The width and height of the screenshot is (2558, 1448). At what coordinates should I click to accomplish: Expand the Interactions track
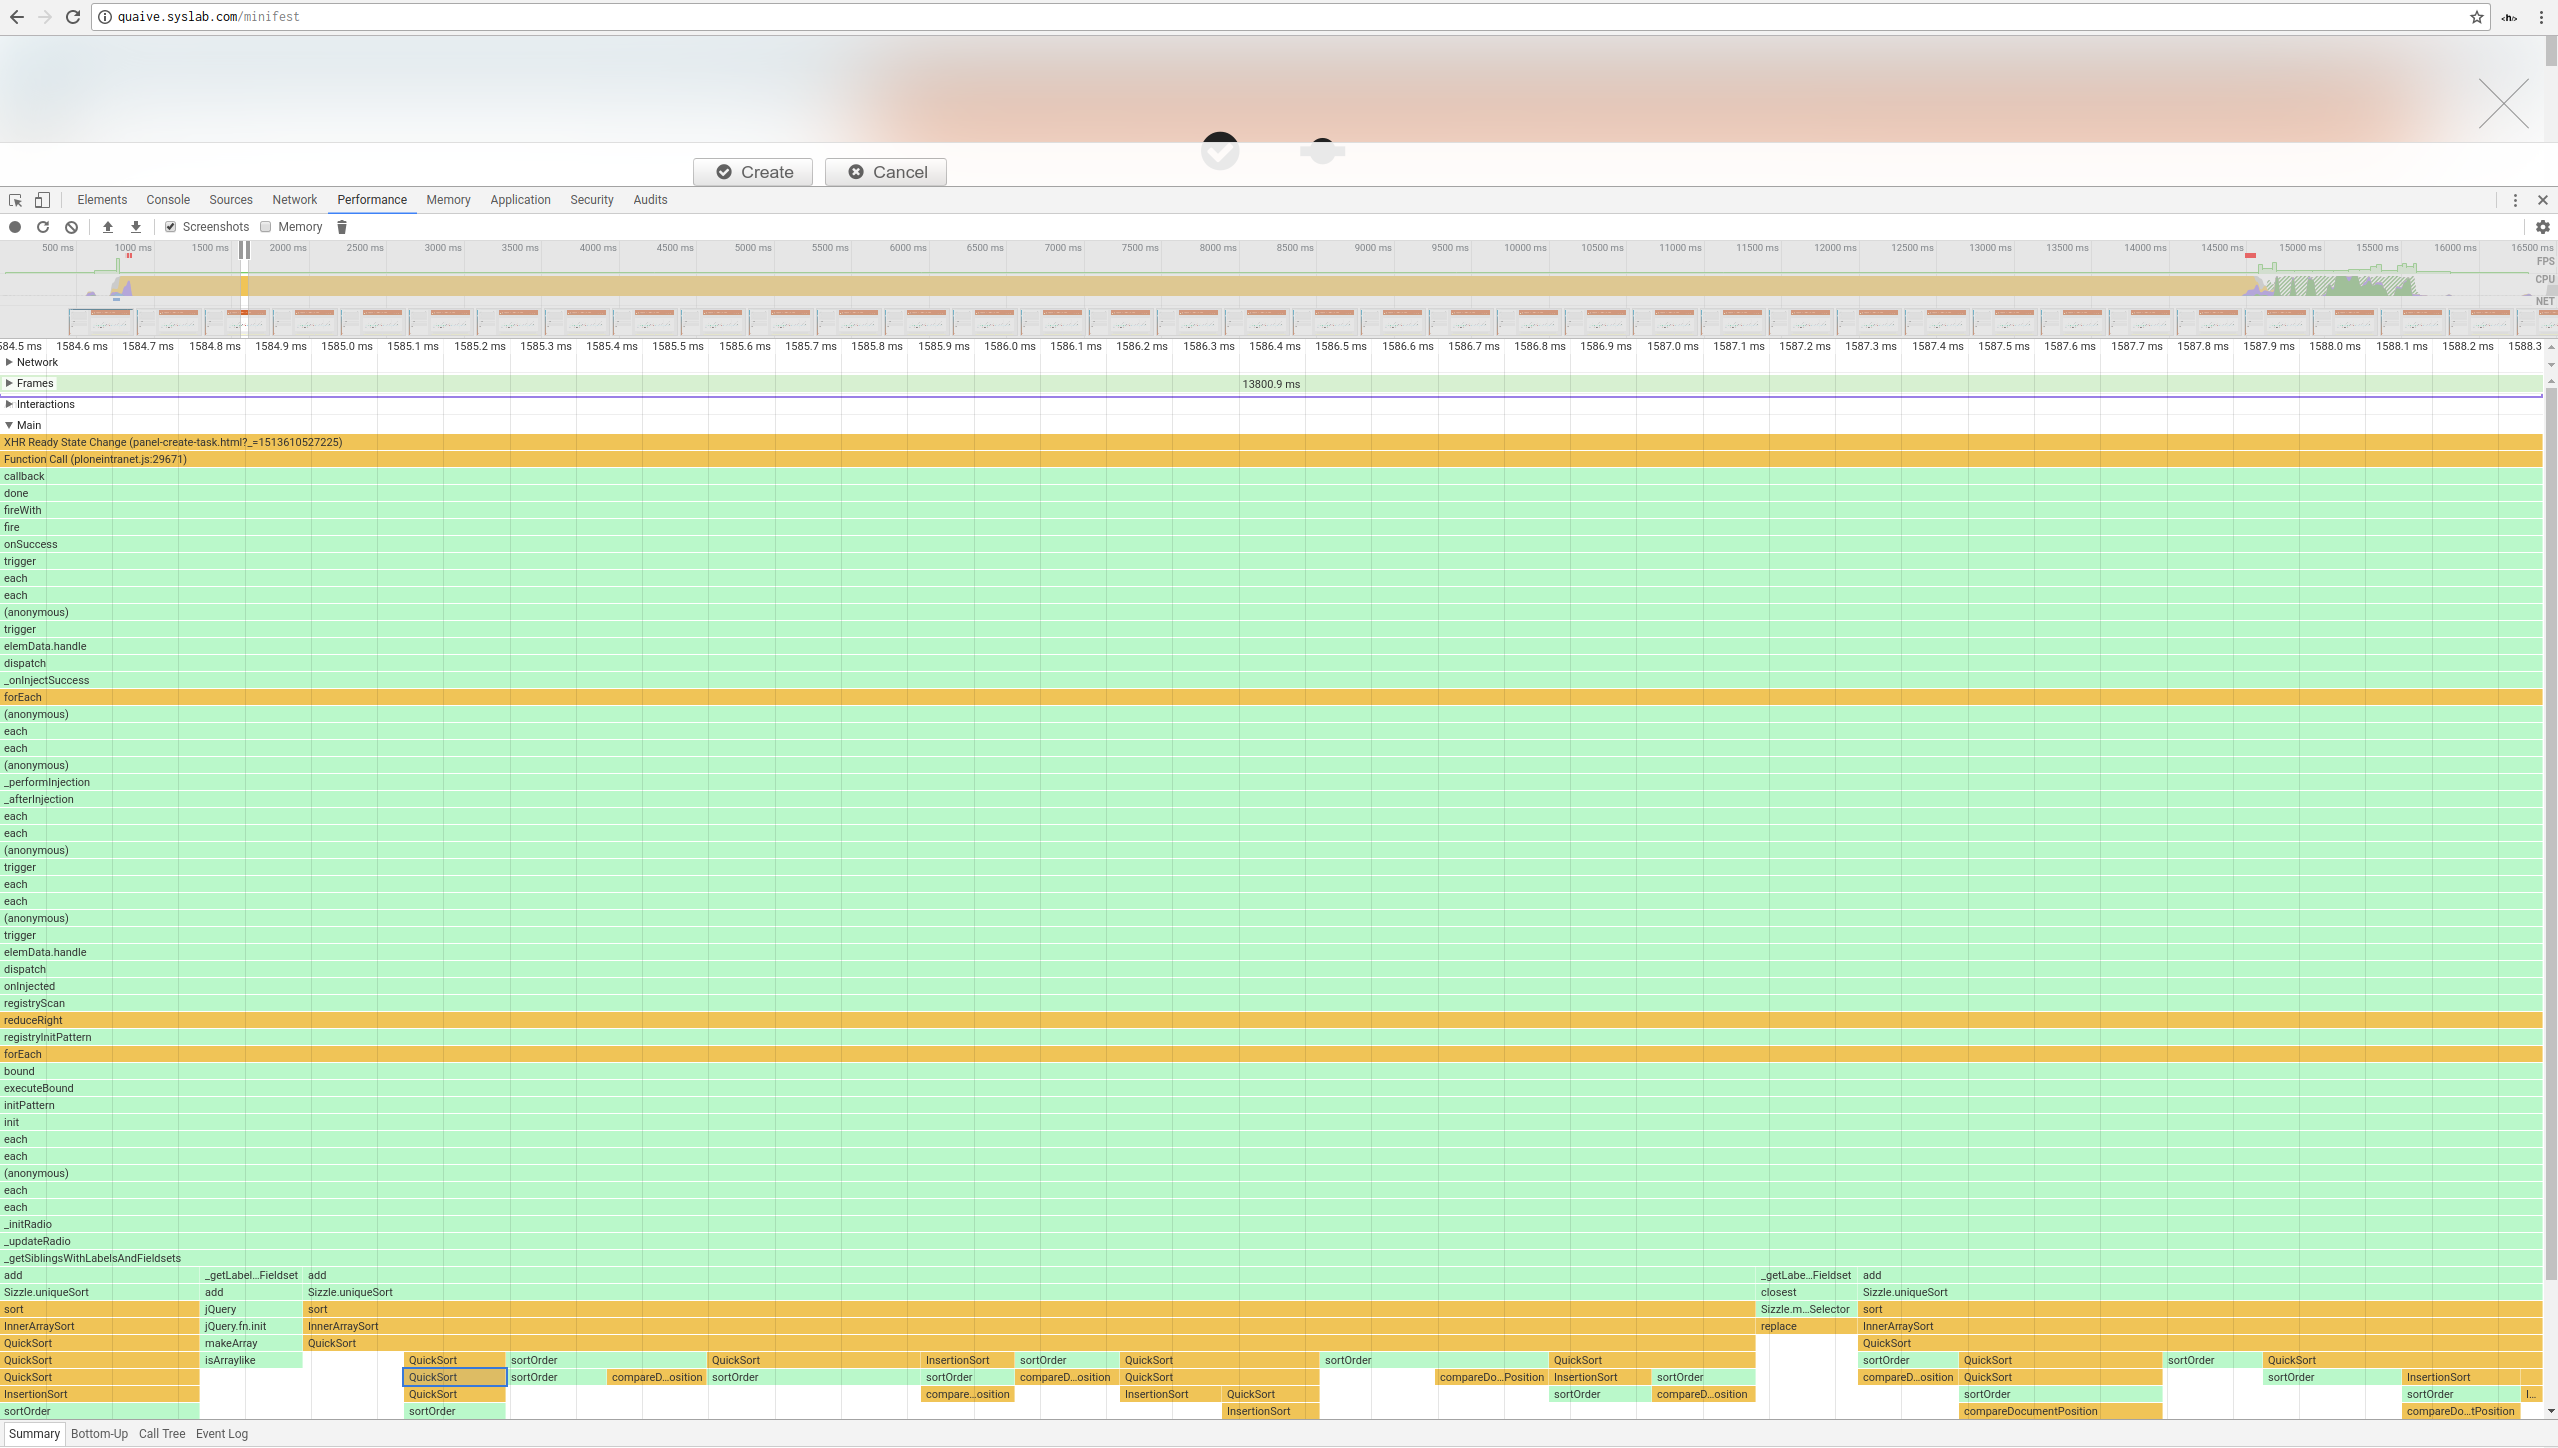pyautogui.click(x=9, y=404)
